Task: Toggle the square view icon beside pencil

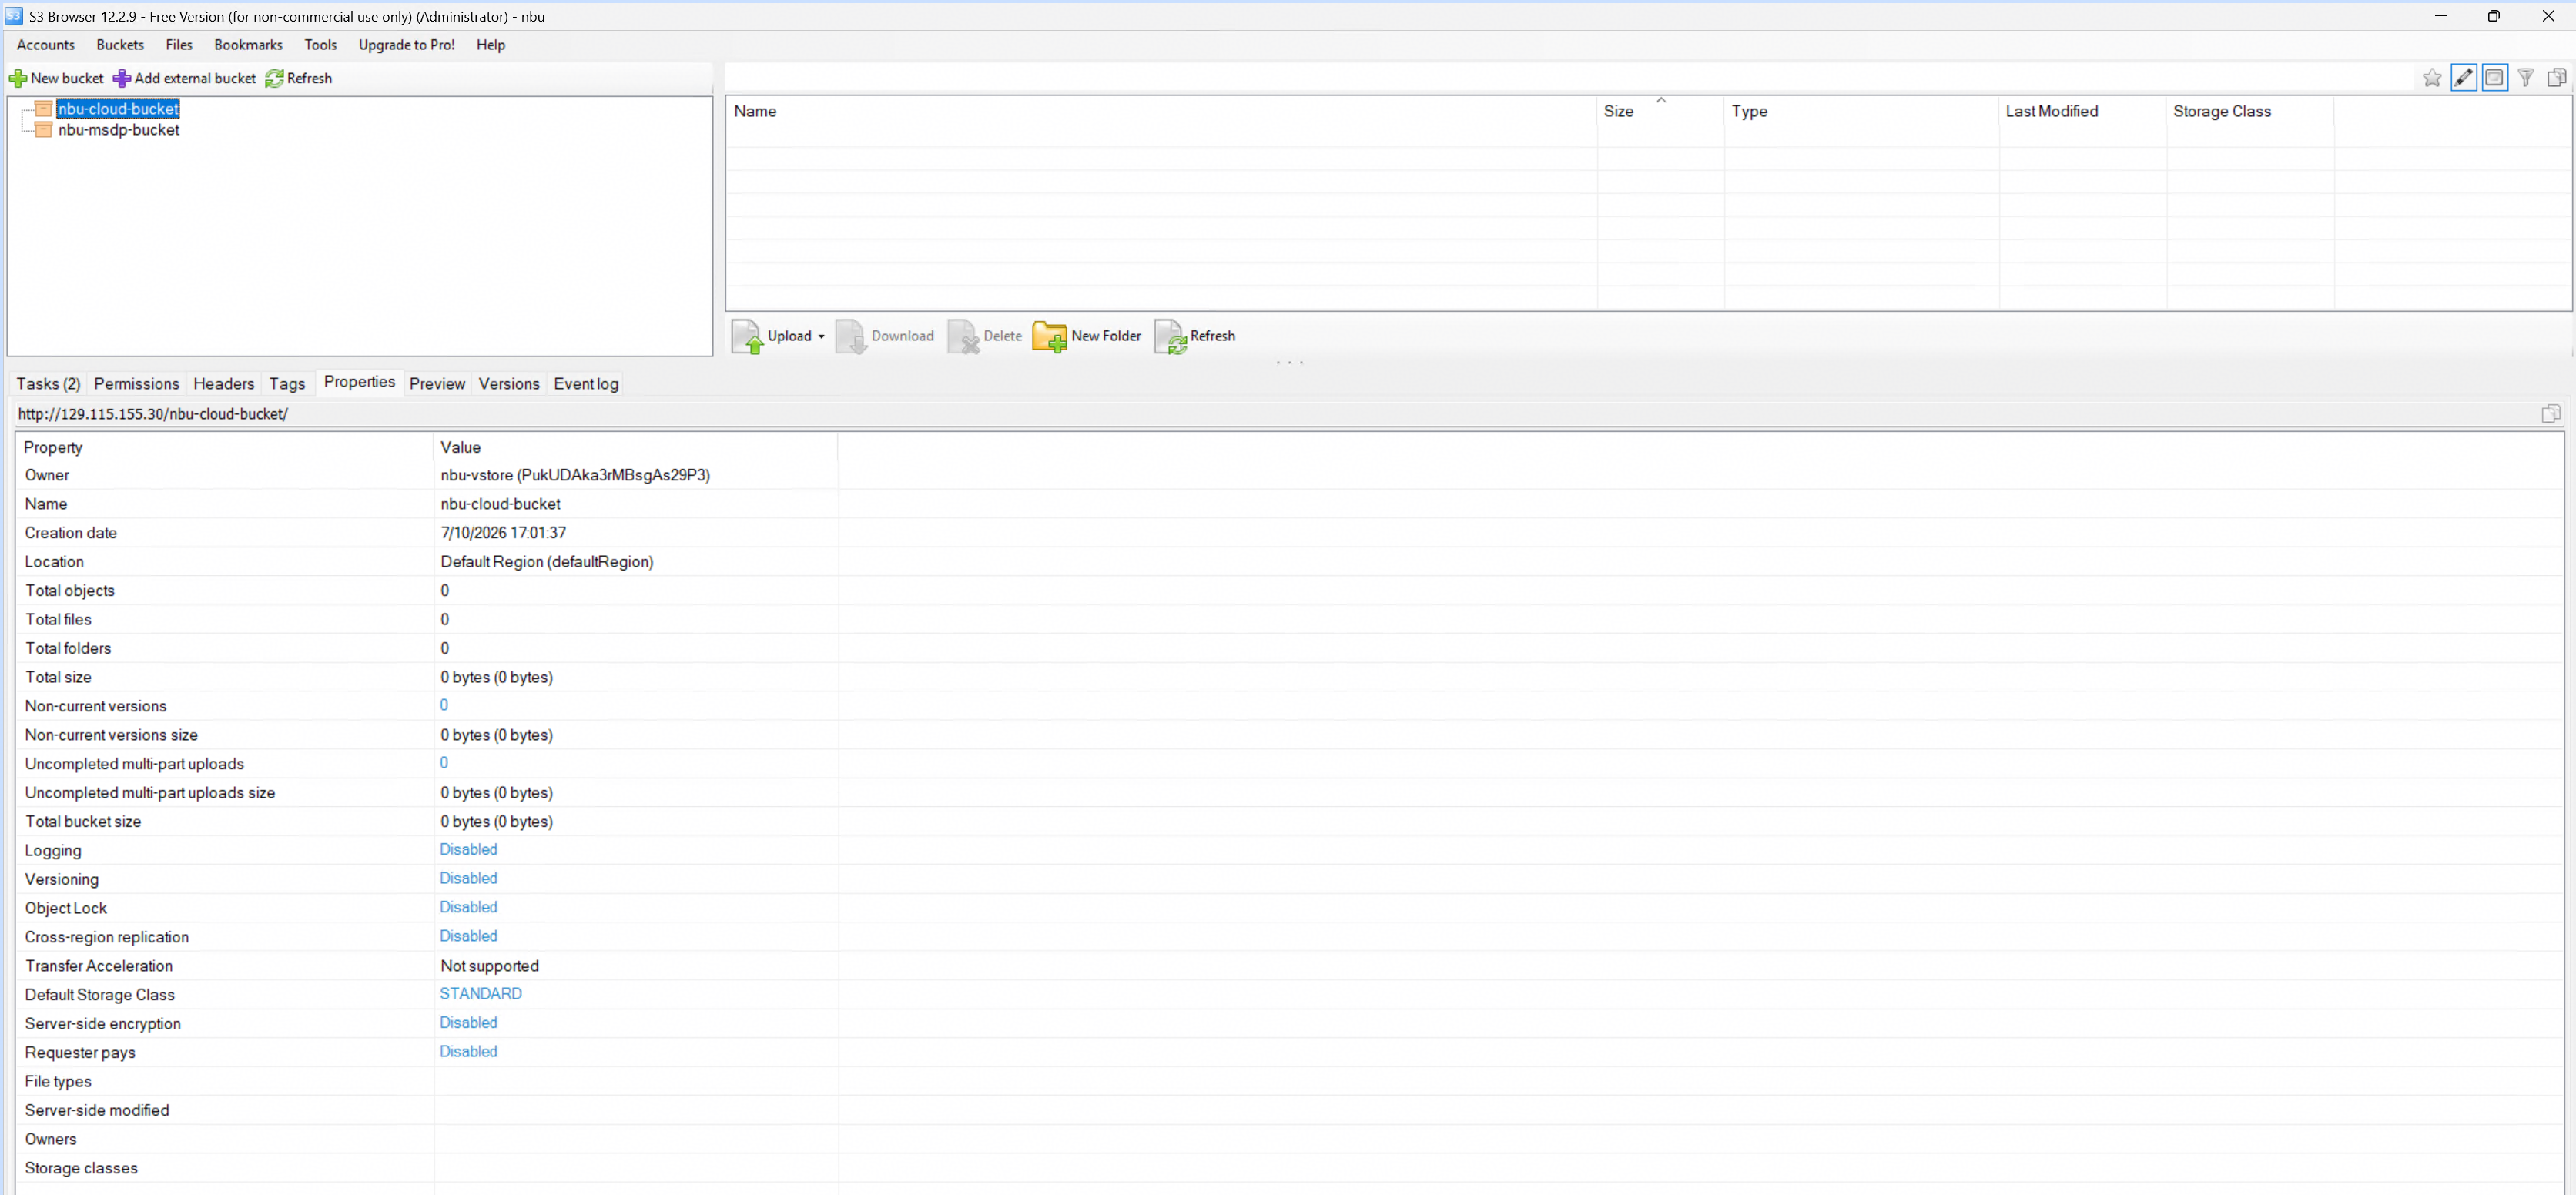Action: pos(2495,78)
